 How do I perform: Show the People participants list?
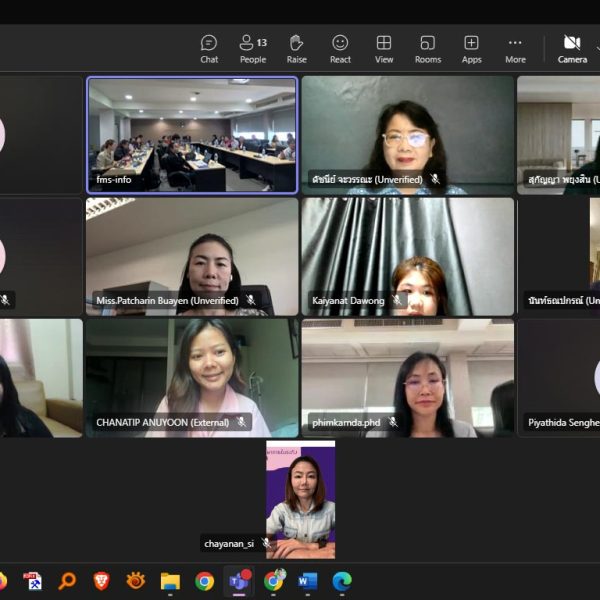pyautogui.click(x=252, y=48)
